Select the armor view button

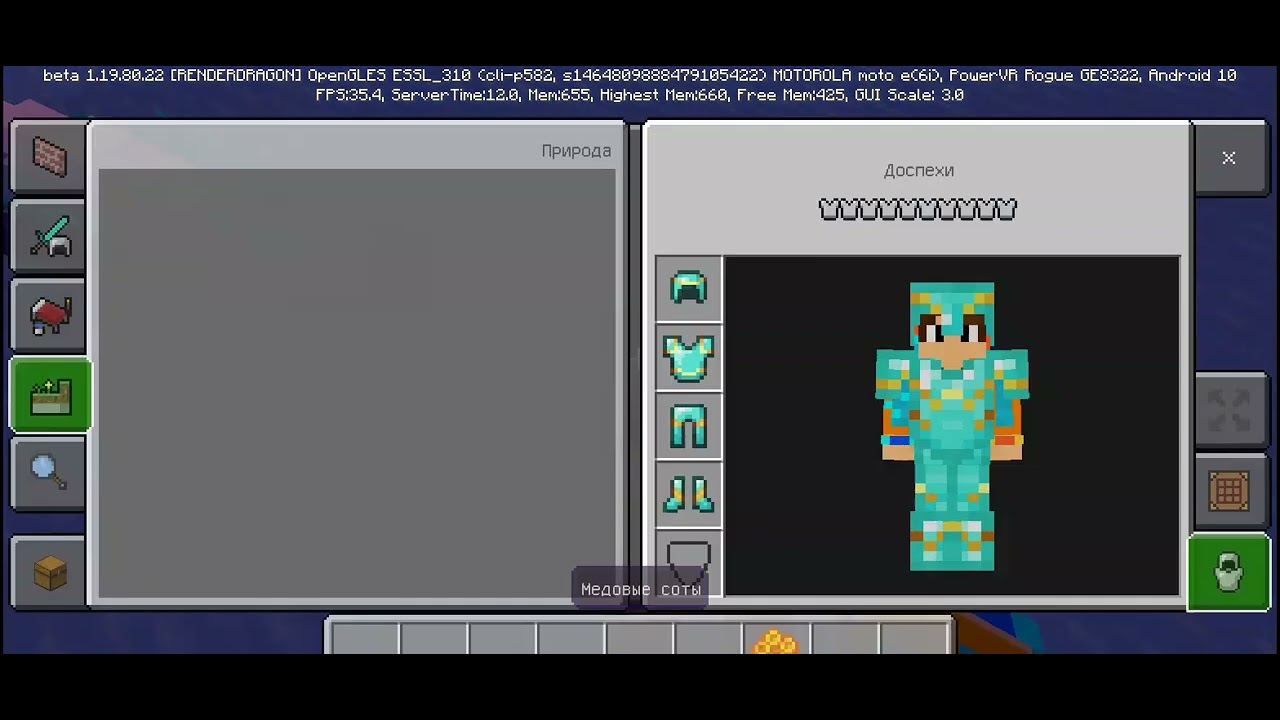[1229, 572]
